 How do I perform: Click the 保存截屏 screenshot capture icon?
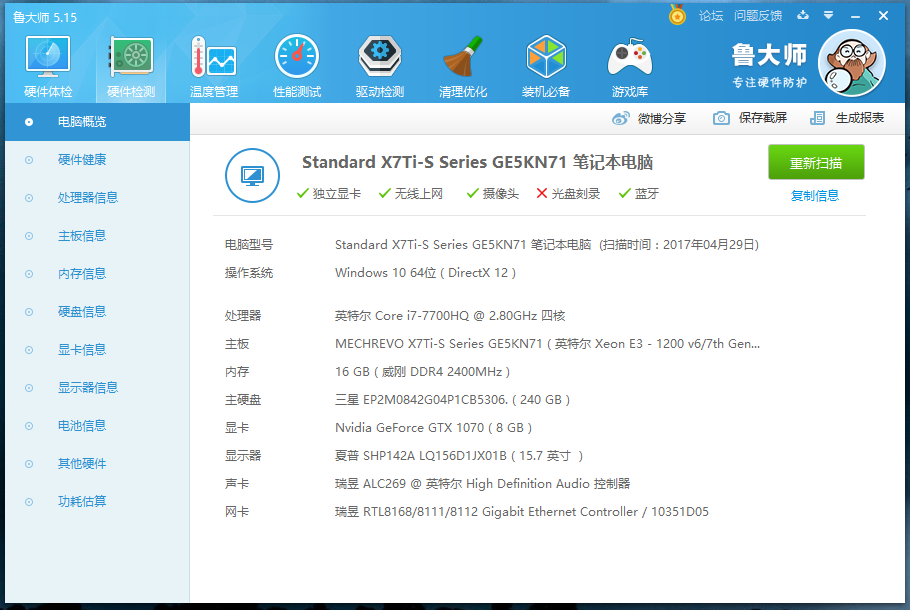point(722,118)
